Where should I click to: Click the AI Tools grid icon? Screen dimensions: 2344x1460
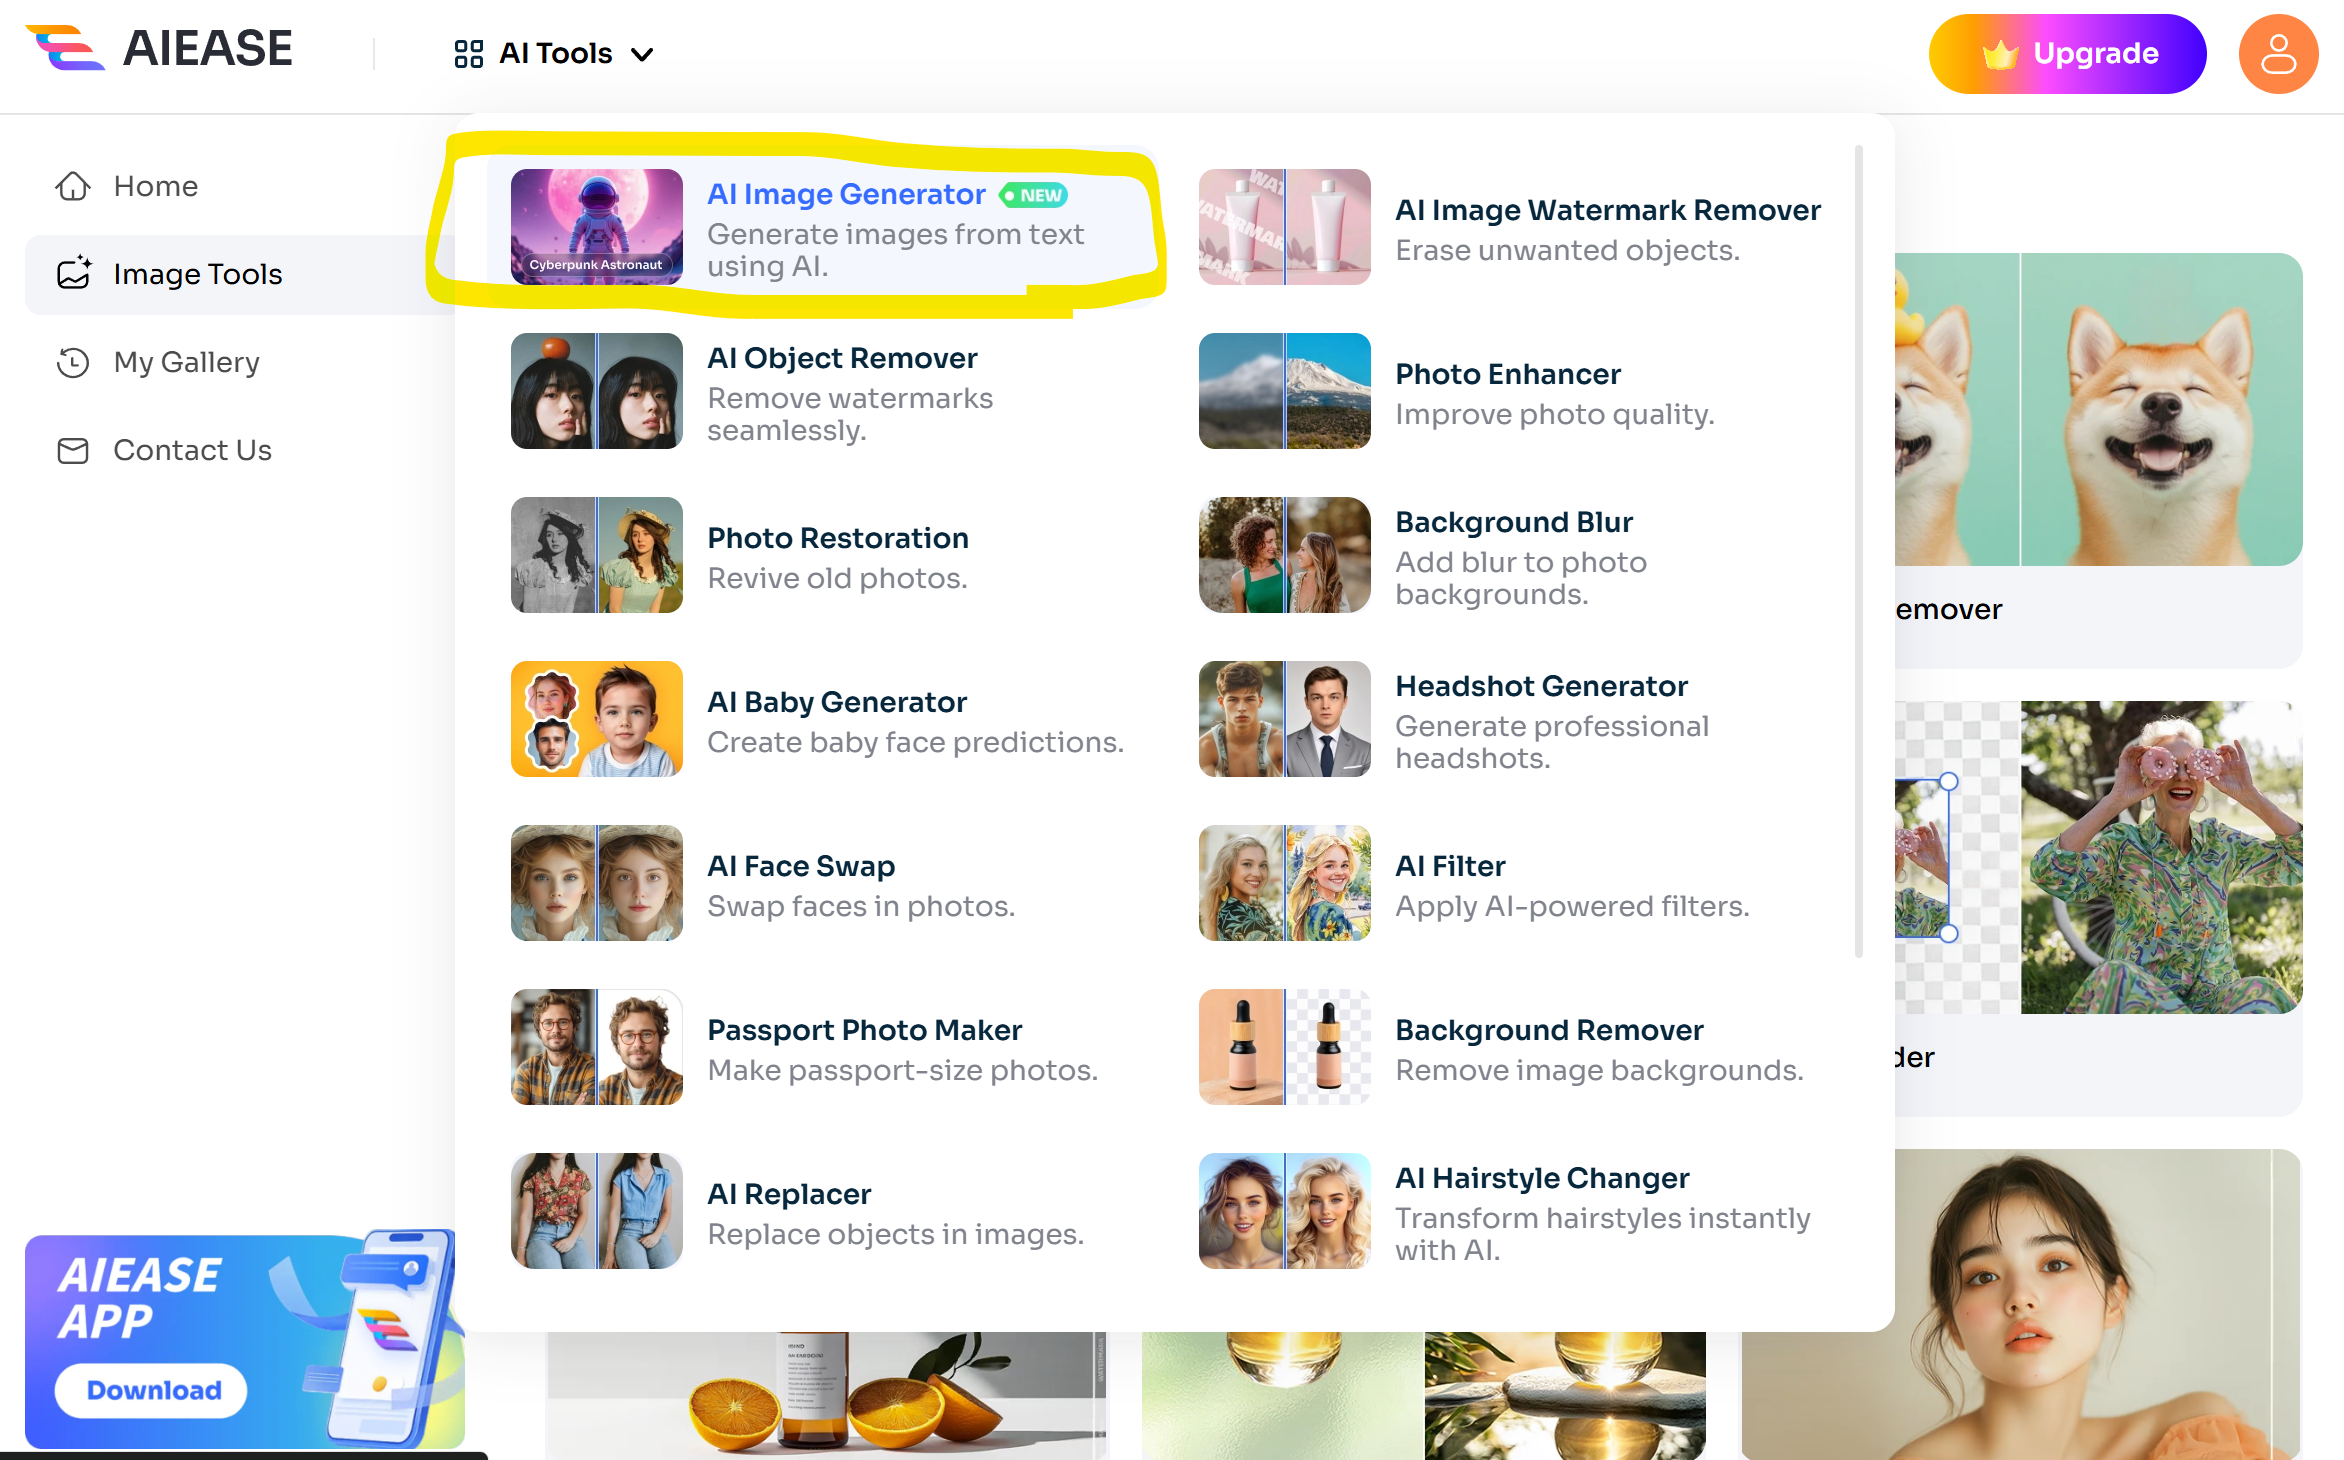point(468,54)
